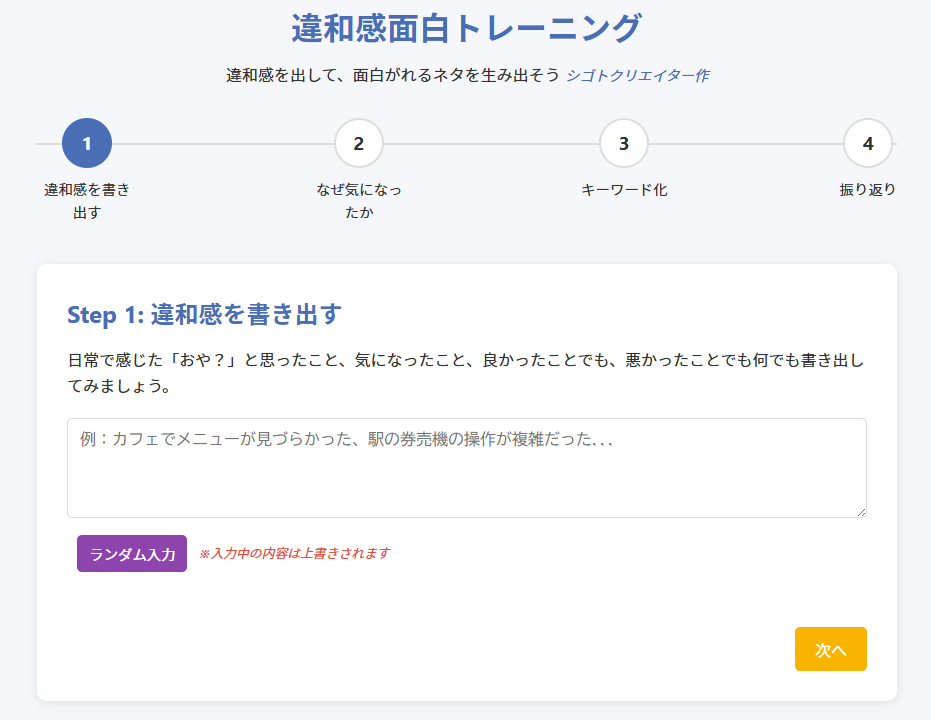This screenshot has width=931, height=720.
Task: Switch to the 振り返り step label
Action: (x=868, y=190)
